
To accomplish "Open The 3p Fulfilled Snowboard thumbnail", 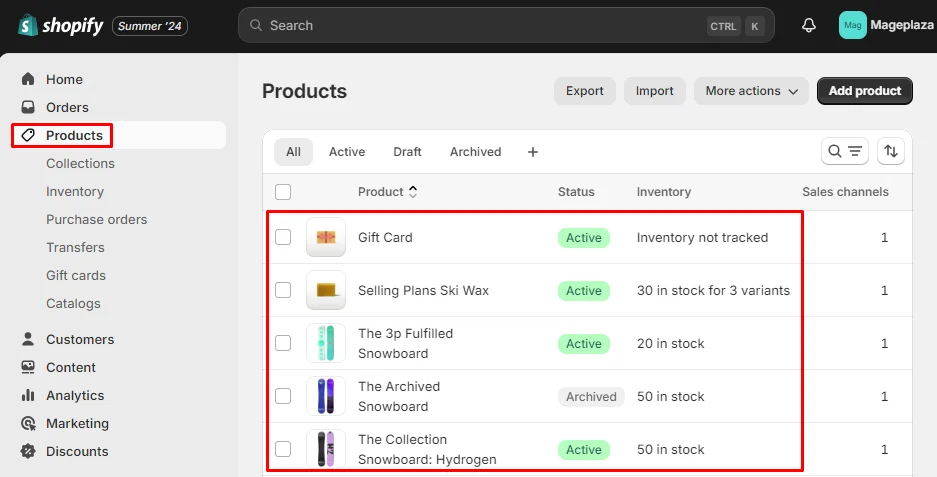I will coord(326,343).
